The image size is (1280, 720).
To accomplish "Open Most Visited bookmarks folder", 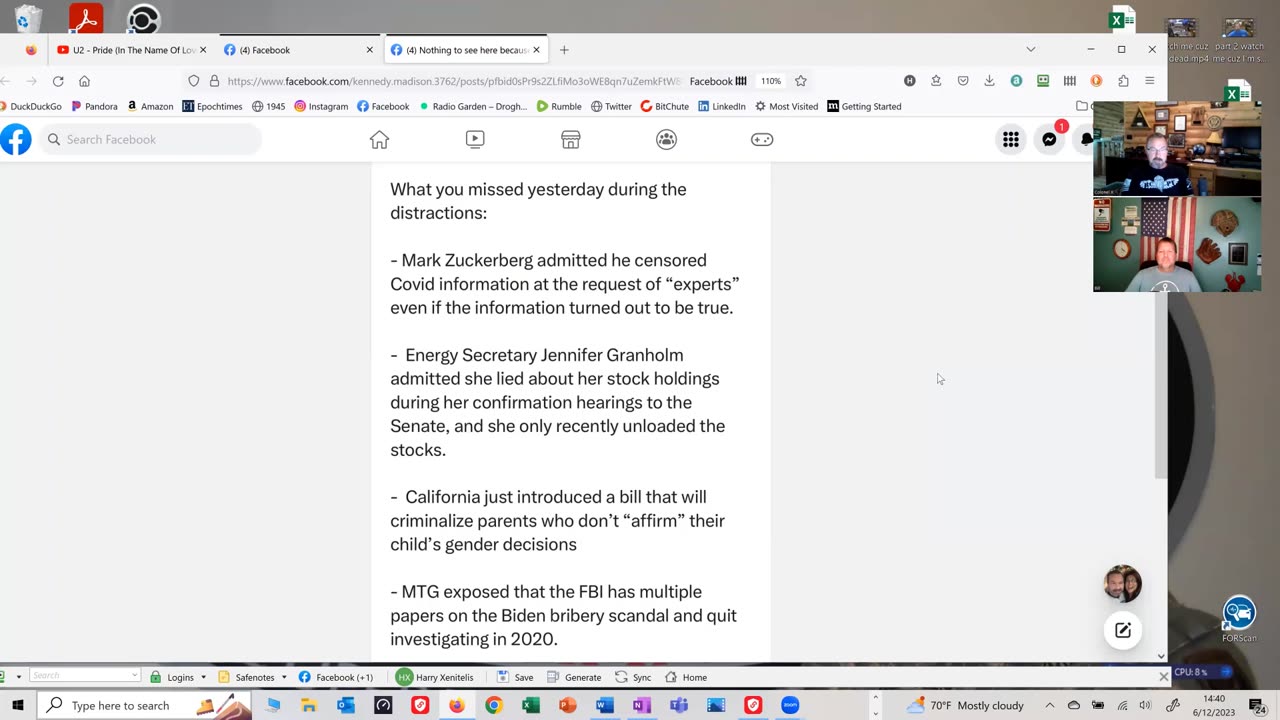I will 786,106.
